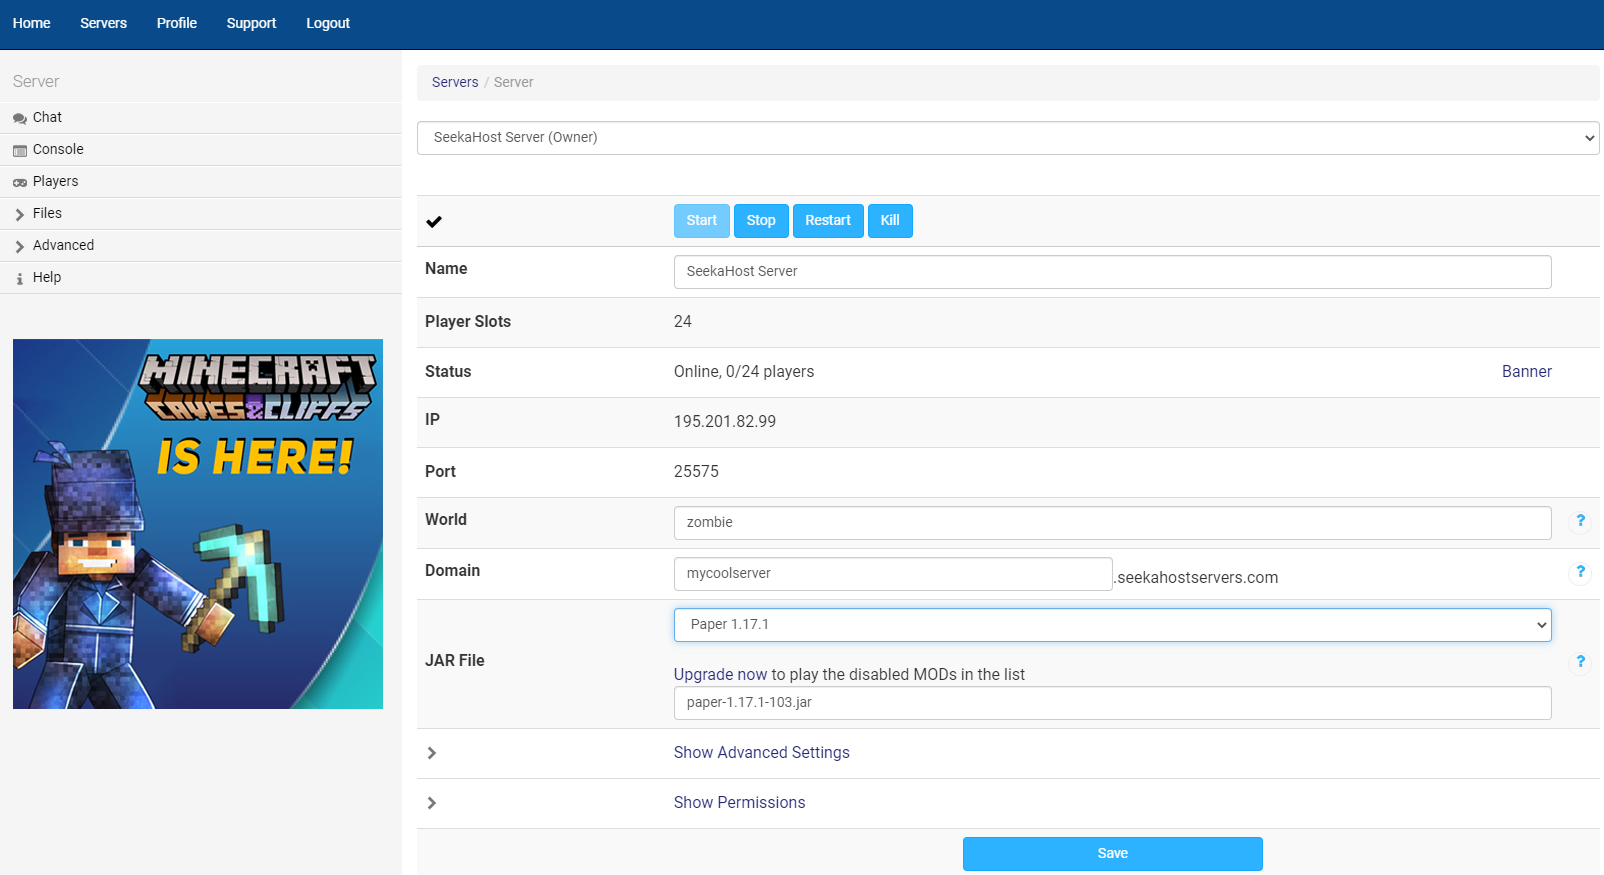Focus the World input containing zombie

point(1112,523)
